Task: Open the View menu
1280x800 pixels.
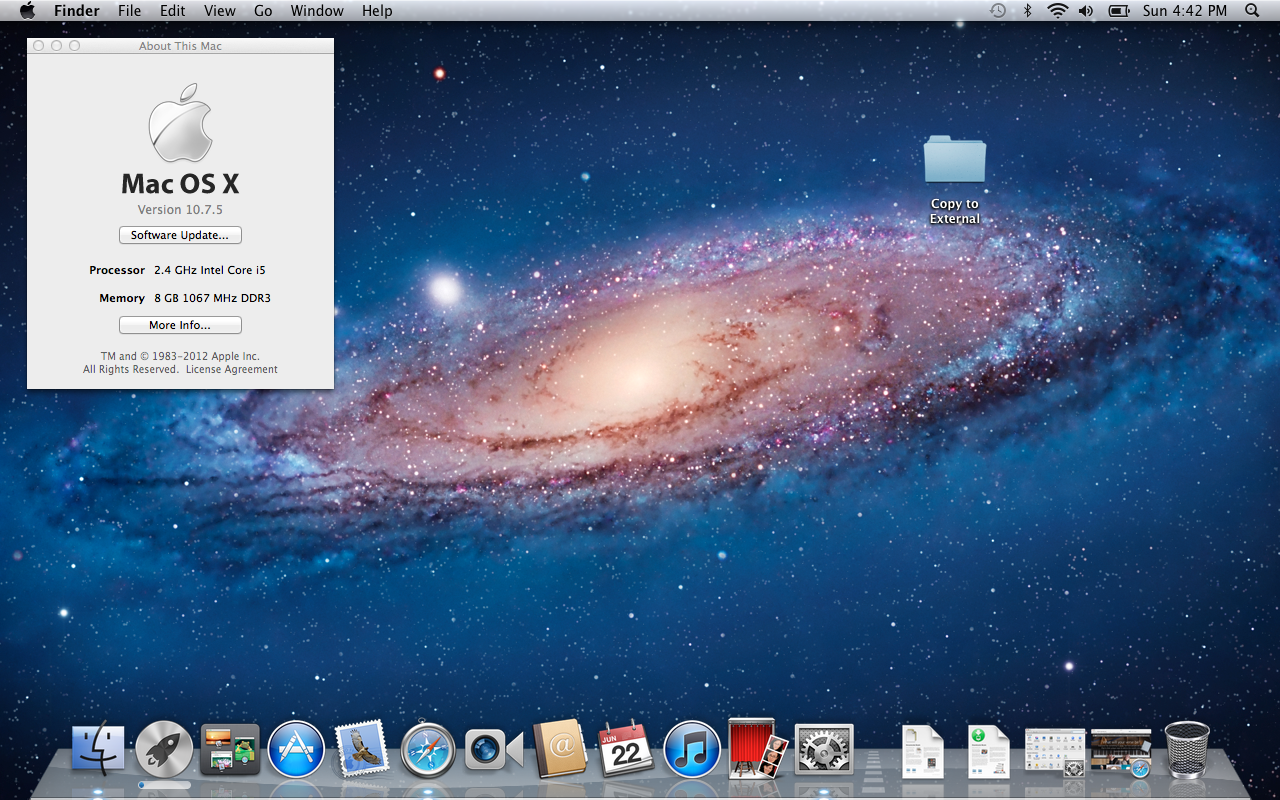Action: pyautogui.click(x=220, y=11)
